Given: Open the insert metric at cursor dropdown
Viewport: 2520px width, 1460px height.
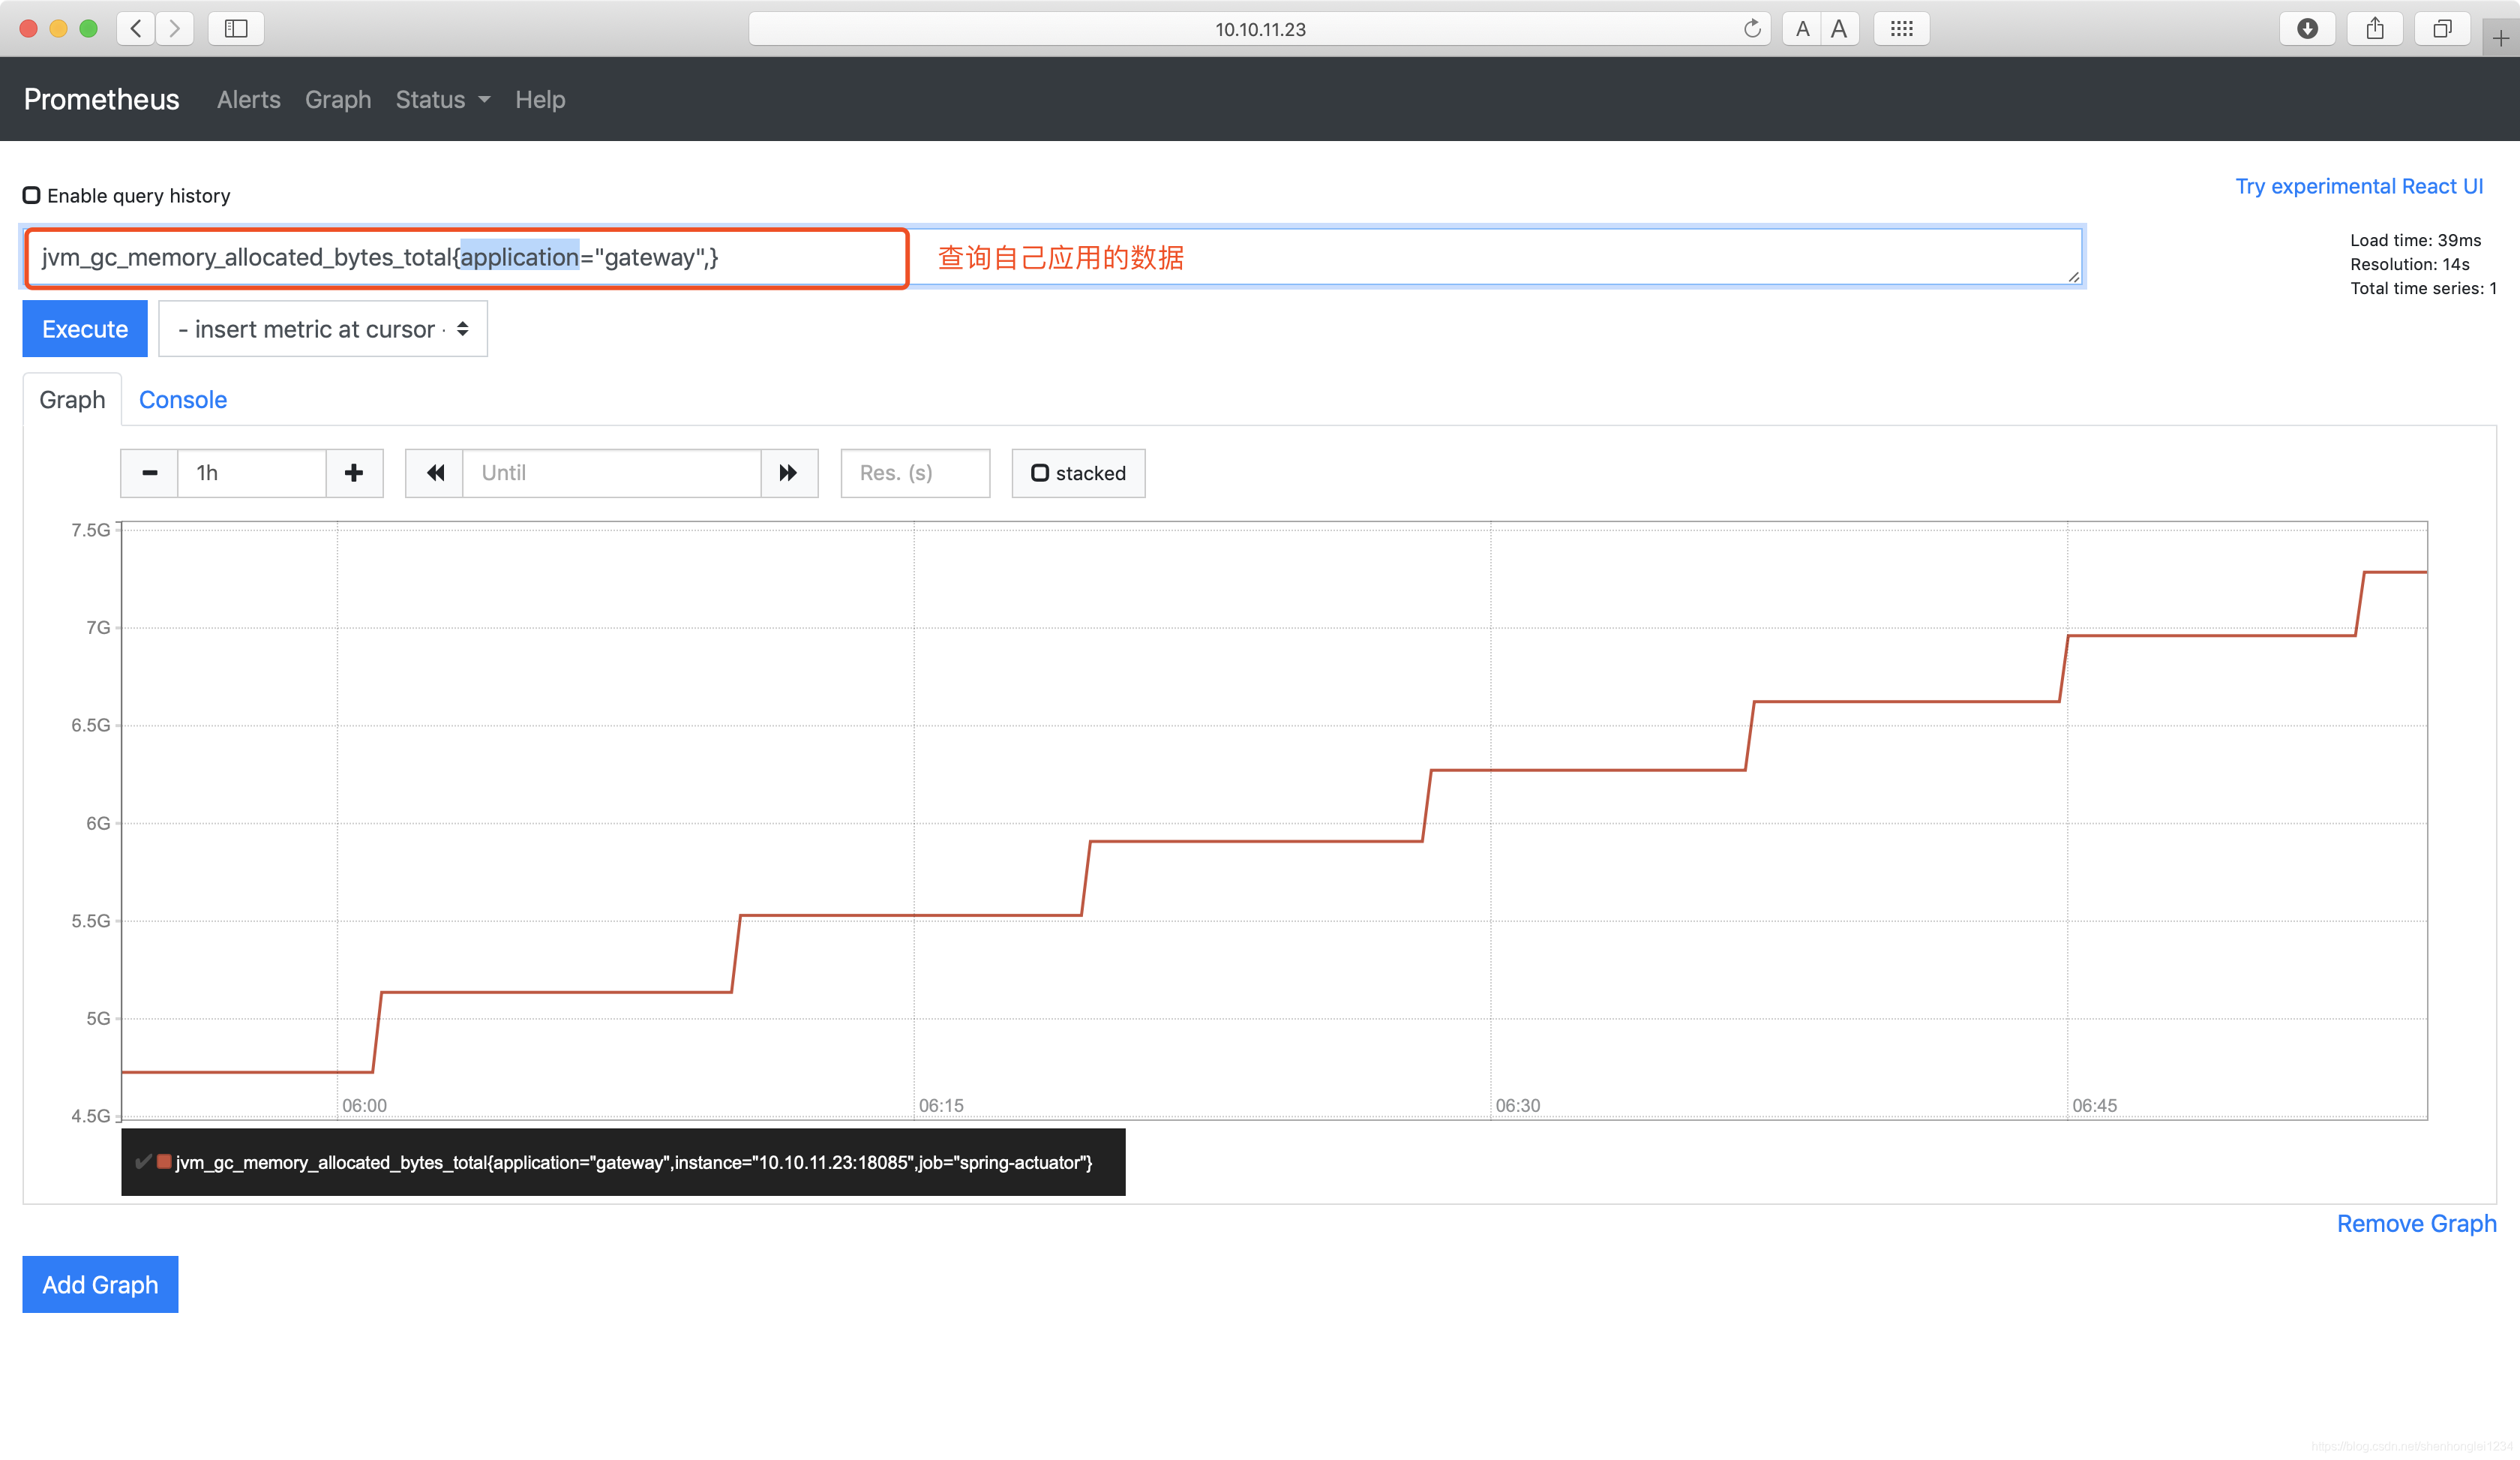Looking at the screenshot, I should (322, 329).
